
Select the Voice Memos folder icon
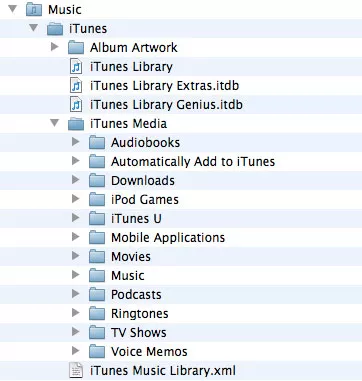[97, 352]
